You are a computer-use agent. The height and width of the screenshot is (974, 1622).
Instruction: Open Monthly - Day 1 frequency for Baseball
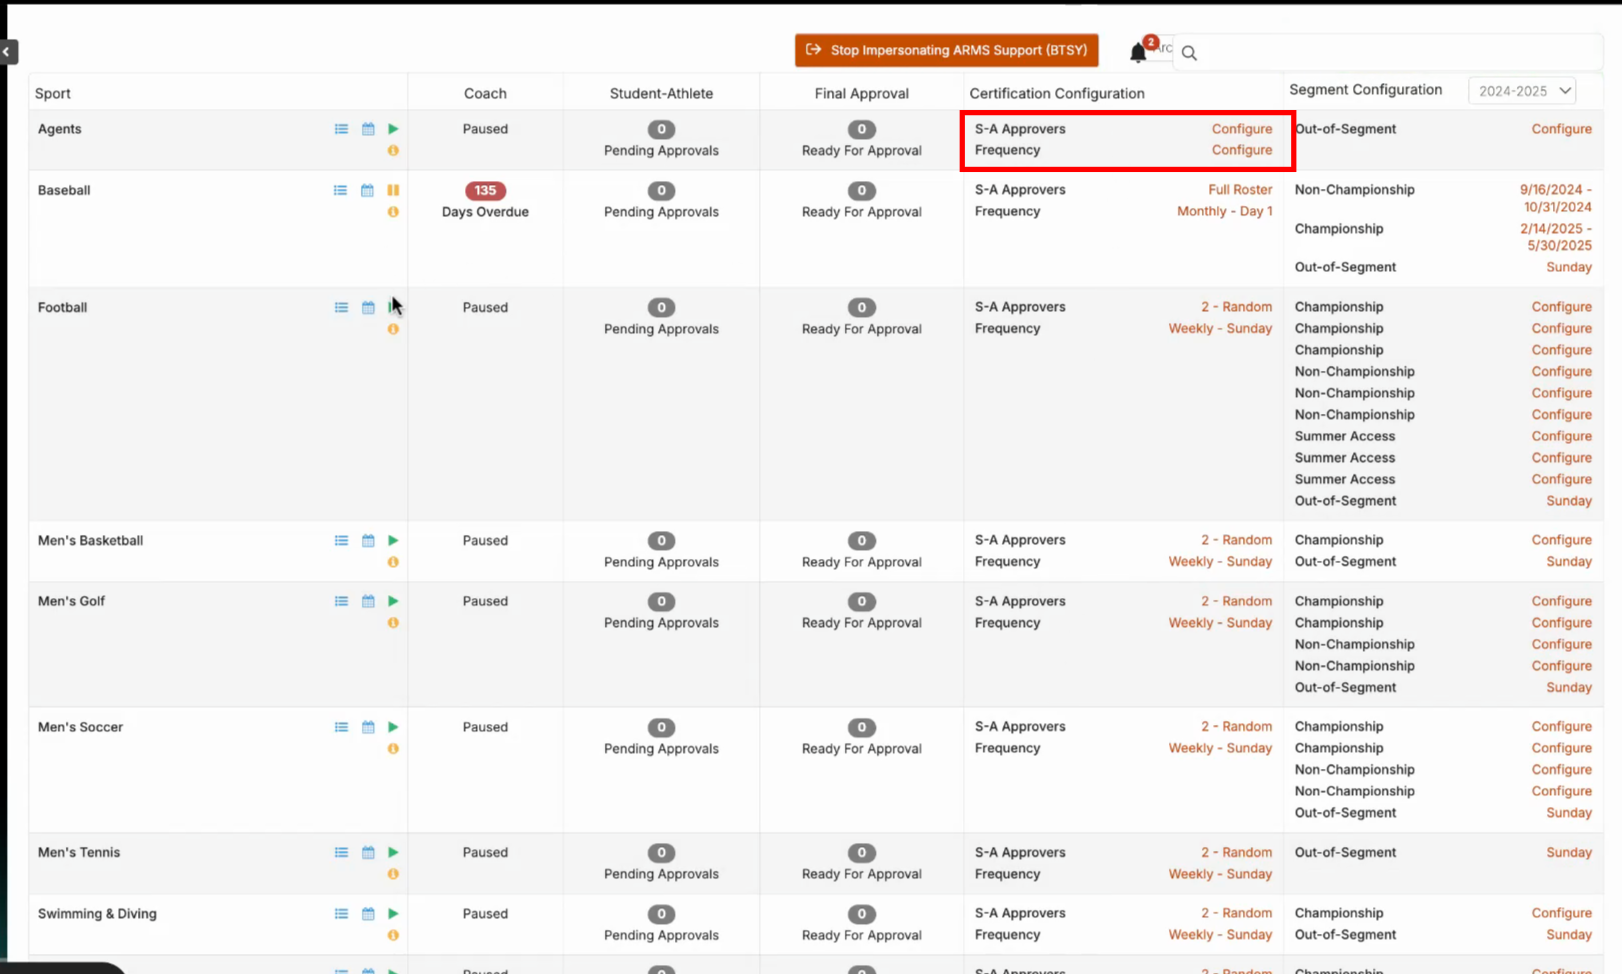pyautogui.click(x=1225, y=211)
